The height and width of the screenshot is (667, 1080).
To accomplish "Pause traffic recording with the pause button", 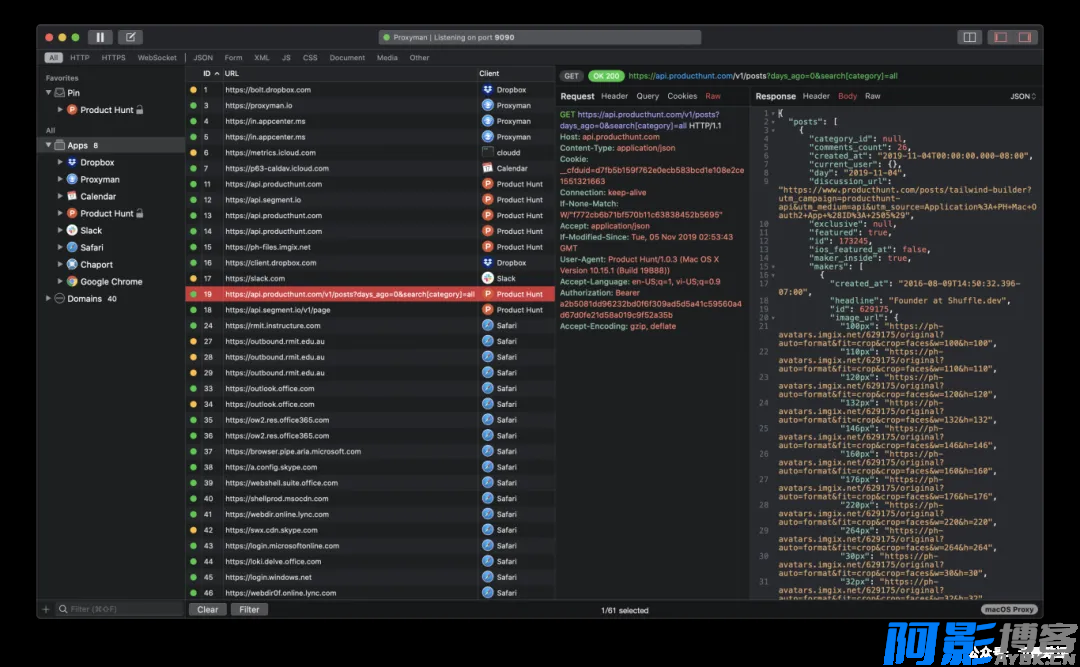I will click(100, 37).
